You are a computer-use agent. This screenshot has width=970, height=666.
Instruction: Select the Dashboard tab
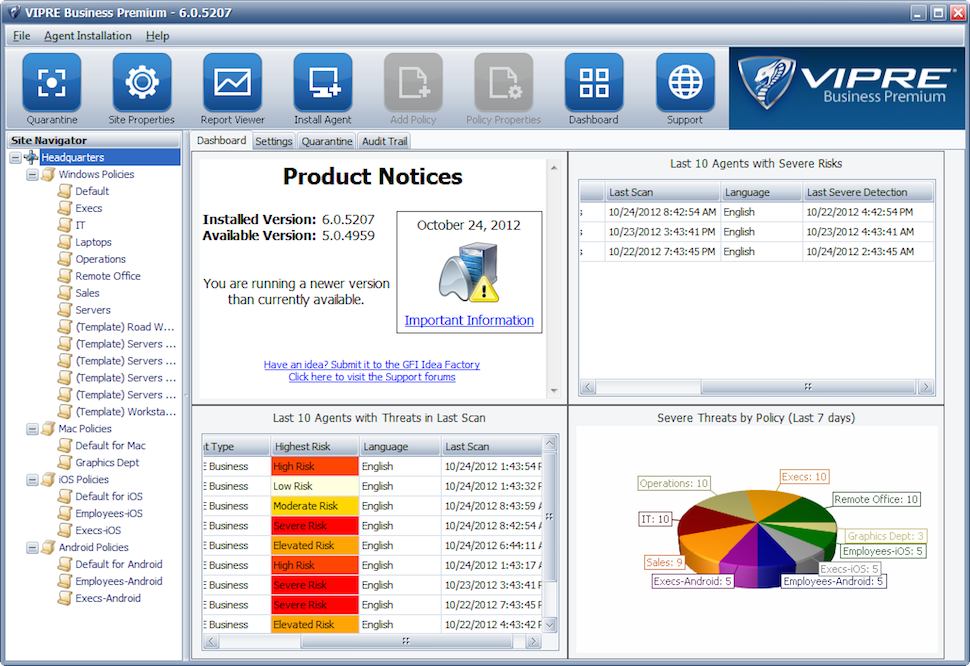221,140
